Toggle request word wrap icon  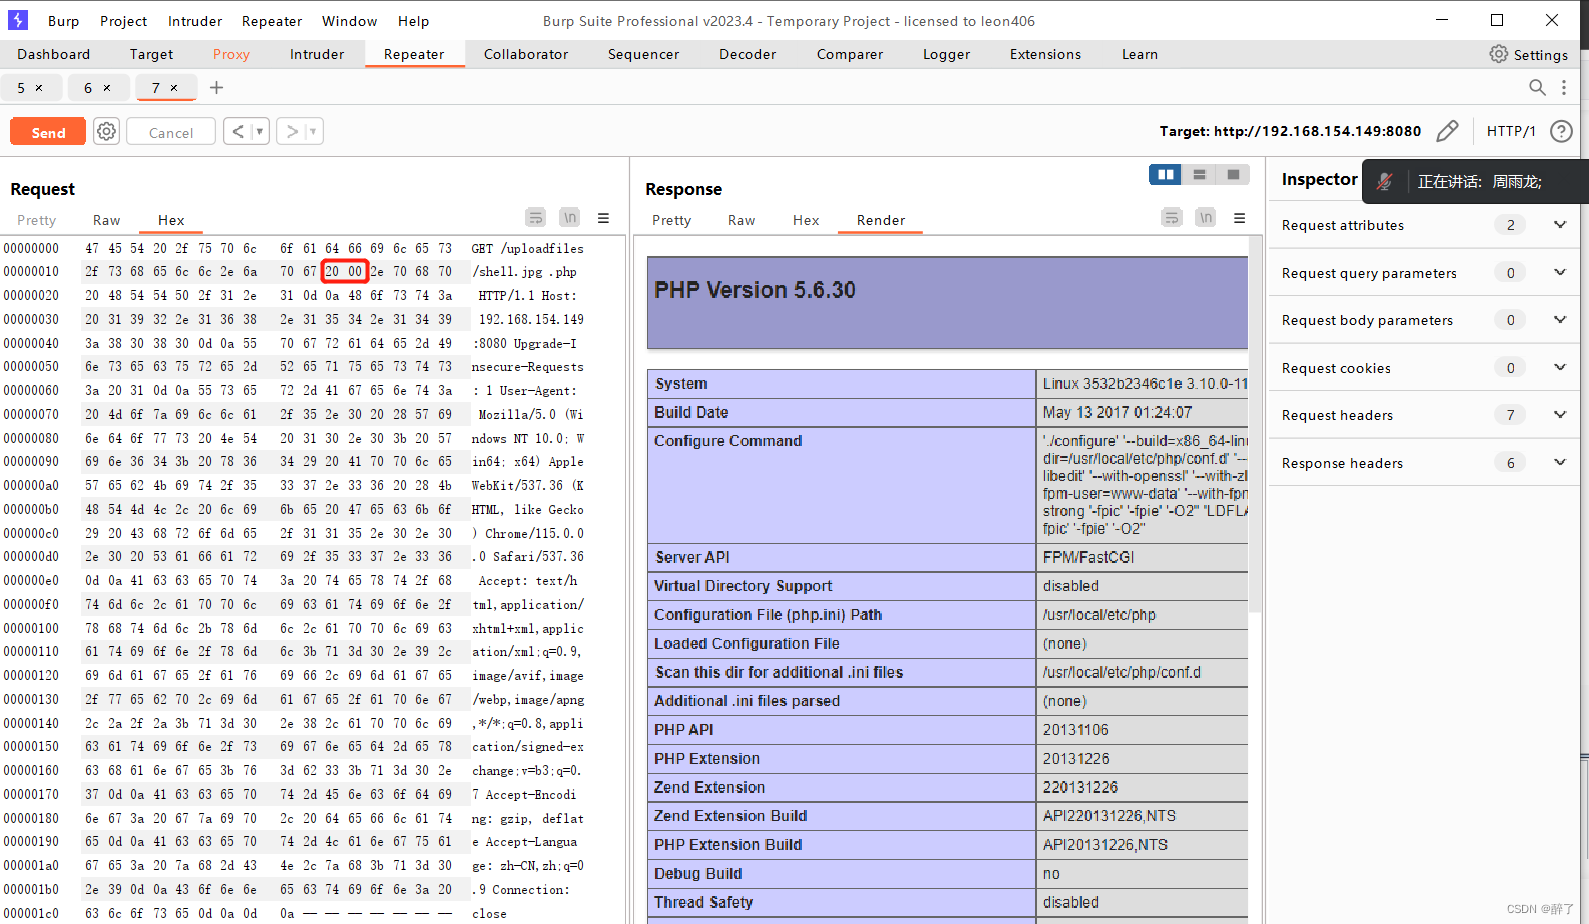point(536,217)
